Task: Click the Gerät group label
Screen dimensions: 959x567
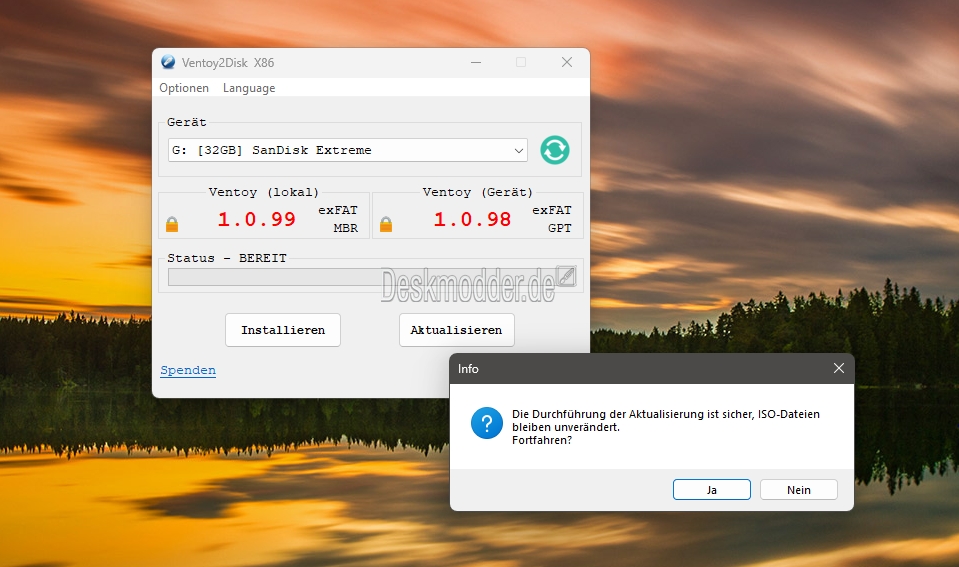Action: pos(187,122)
